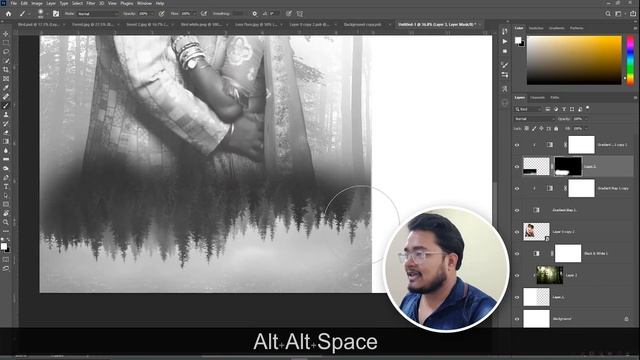Image resolution: width=640 pixels, height=360 pixels.
Task: Click the toolbar foreground color swatch
Action: pos(4,246)
